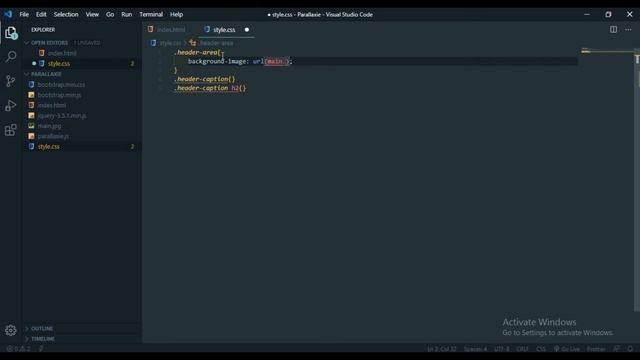
Task: Click the editor vertical scrollbar
Action: click(637, 180)
